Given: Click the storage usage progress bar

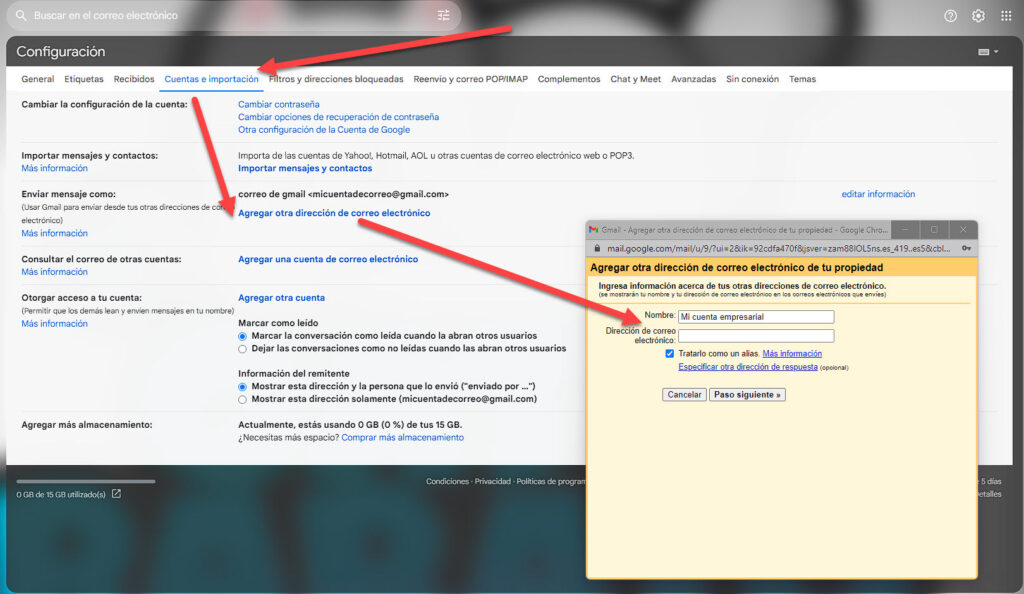Looking at the screenshot, I should [x=86, y=481].
